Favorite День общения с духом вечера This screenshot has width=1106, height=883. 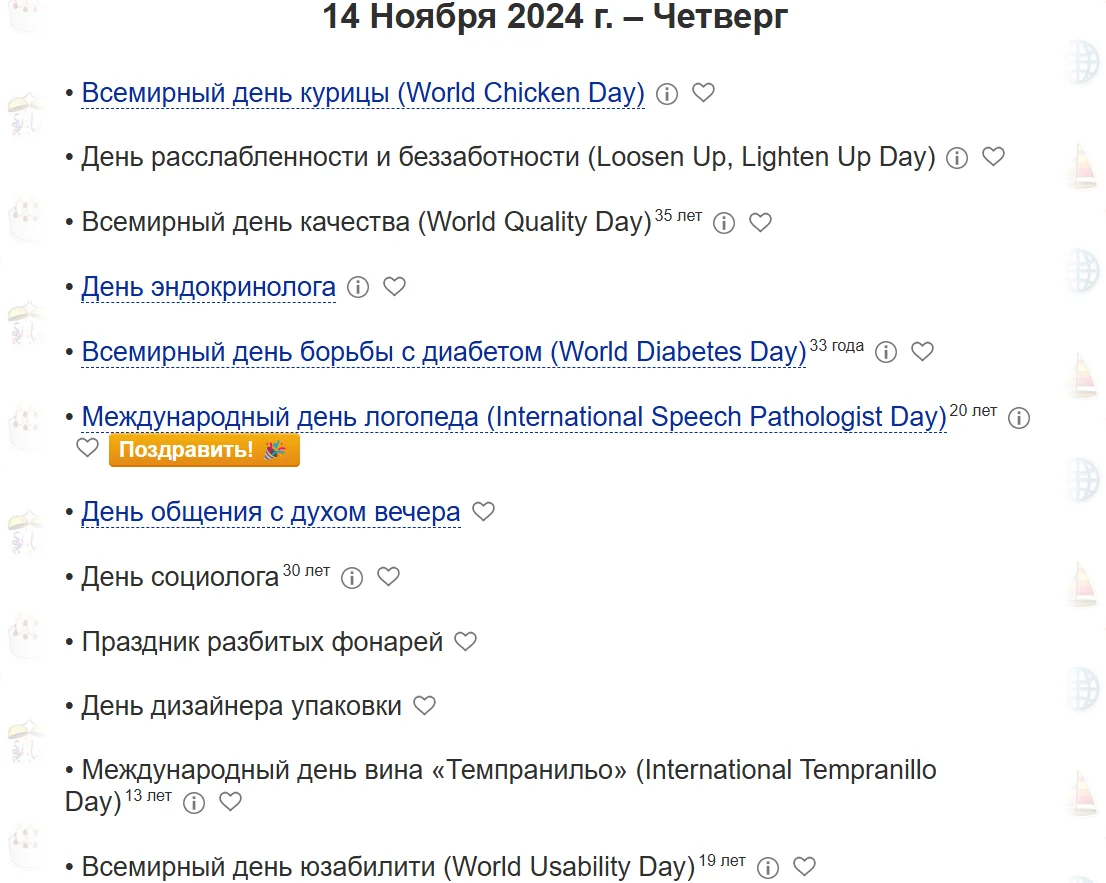pos(484,512)
